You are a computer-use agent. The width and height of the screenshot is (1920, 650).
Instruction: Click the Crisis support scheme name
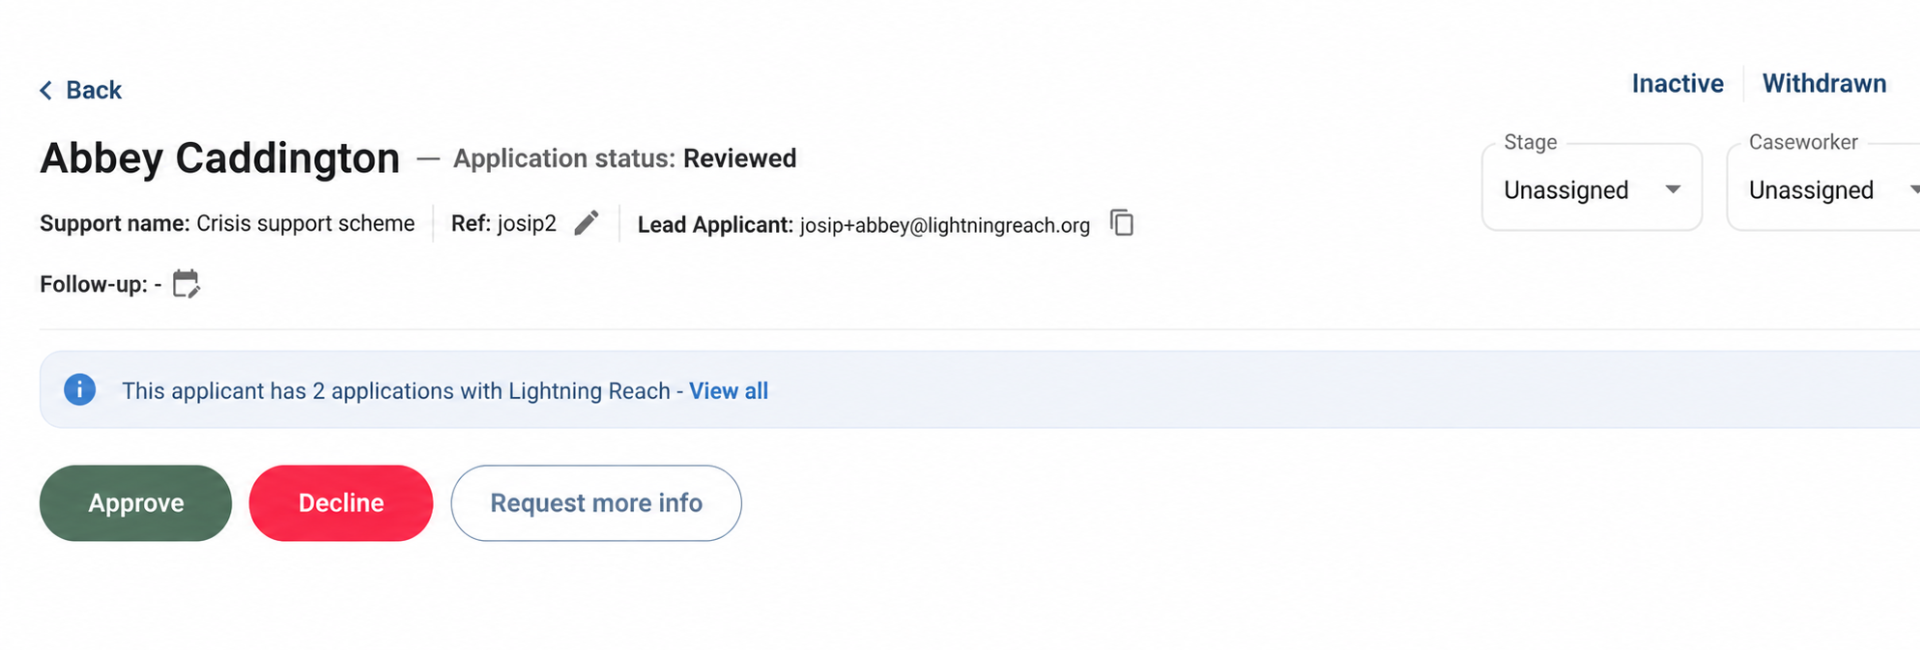click(x=305, y=223)
